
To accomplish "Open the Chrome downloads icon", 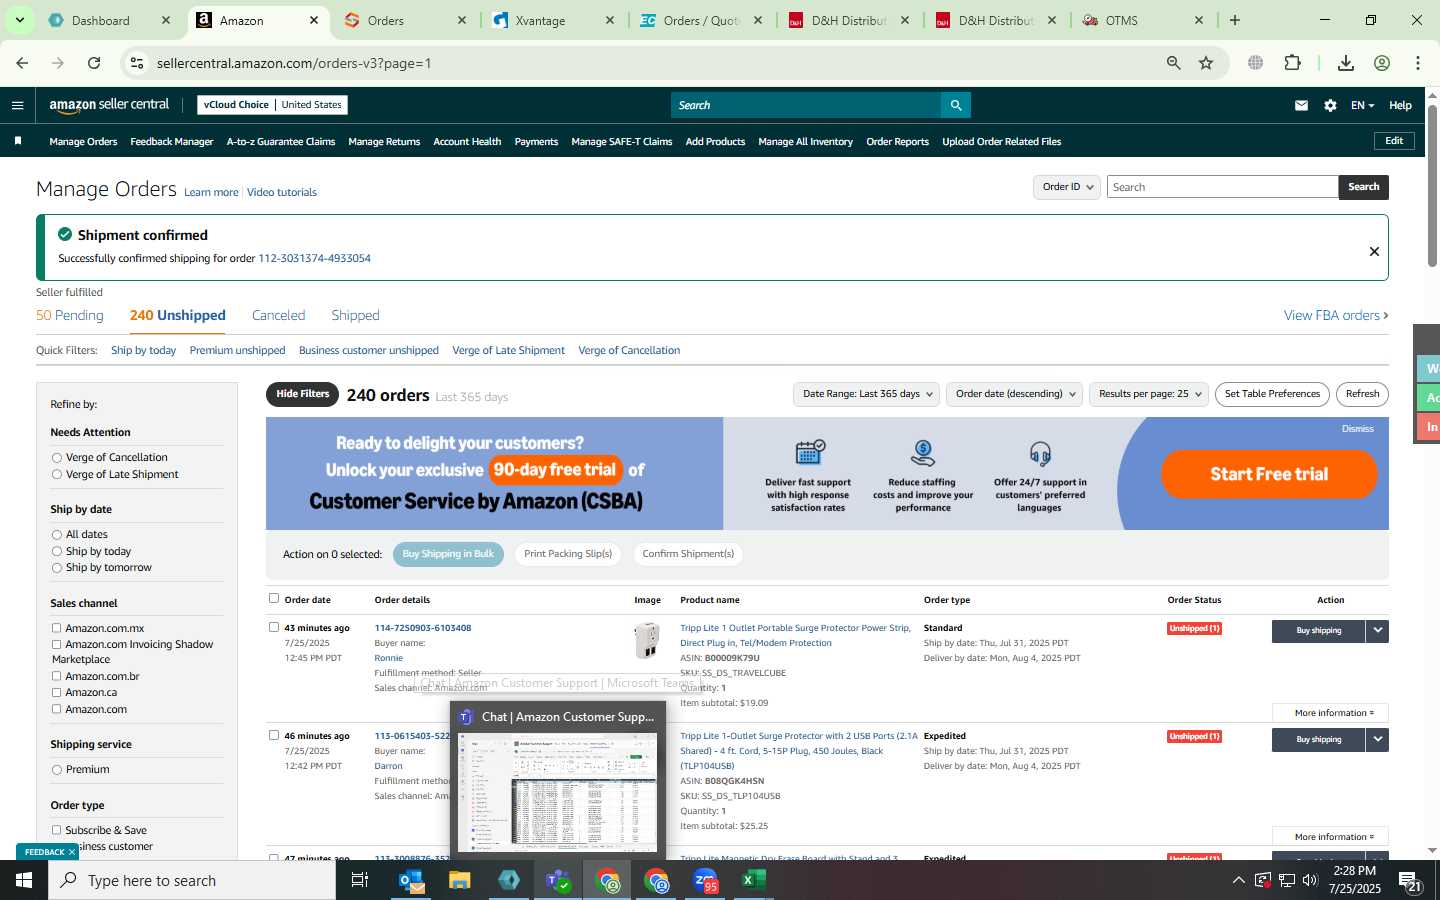I will pos(1346,63).
